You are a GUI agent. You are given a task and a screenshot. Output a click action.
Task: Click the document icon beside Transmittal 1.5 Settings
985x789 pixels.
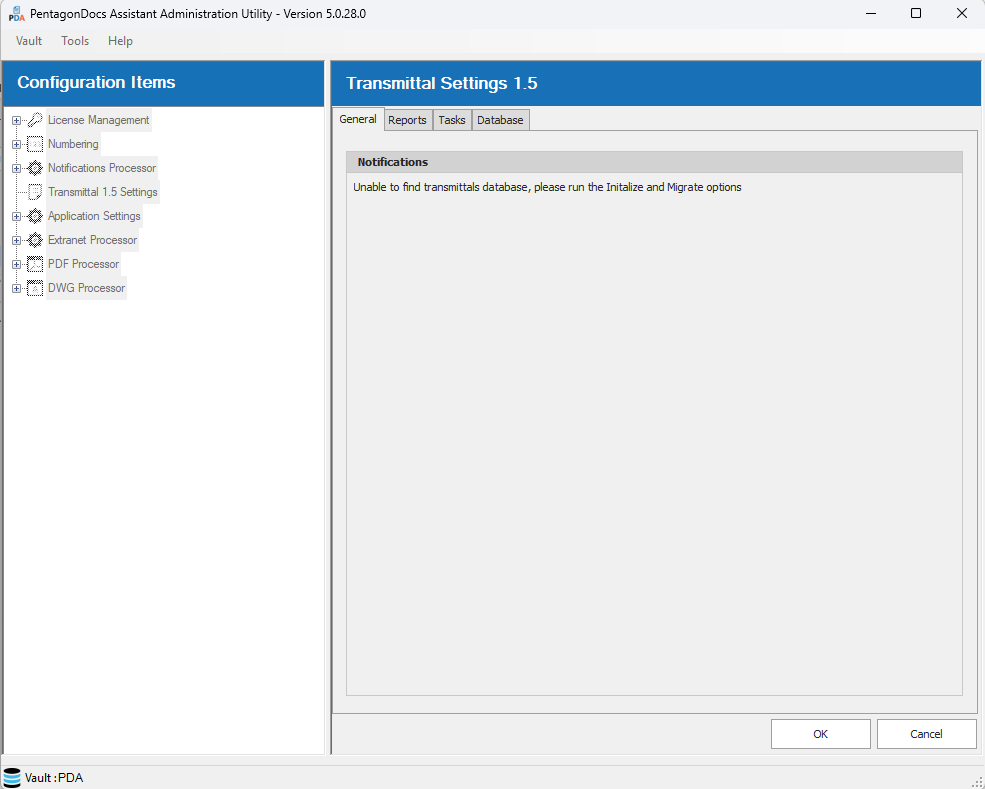click(x=35, y=192)
